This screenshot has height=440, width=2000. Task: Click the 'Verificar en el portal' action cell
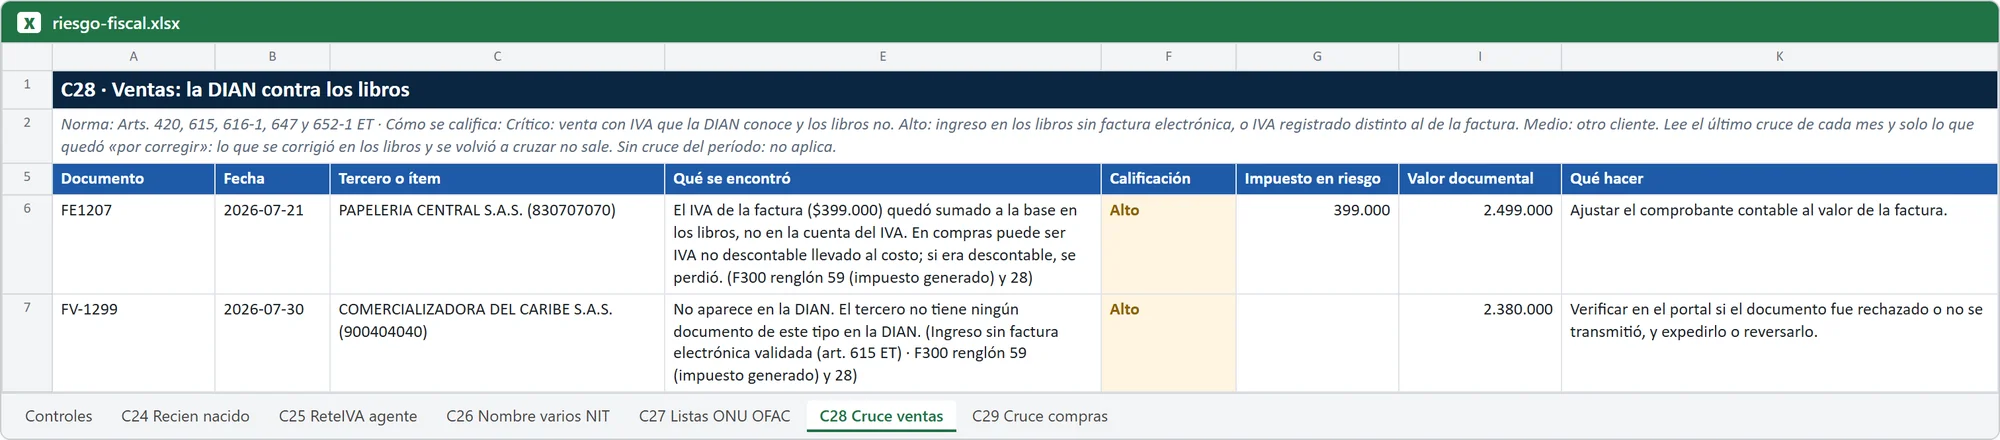(x=1779, y=342)
